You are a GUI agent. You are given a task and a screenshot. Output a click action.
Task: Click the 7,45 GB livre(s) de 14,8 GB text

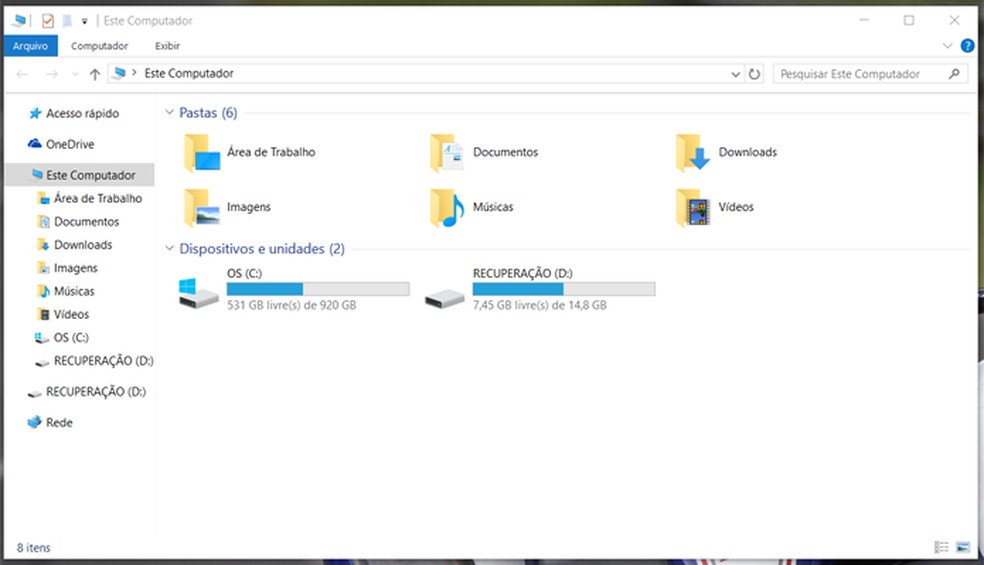point(540,305)
